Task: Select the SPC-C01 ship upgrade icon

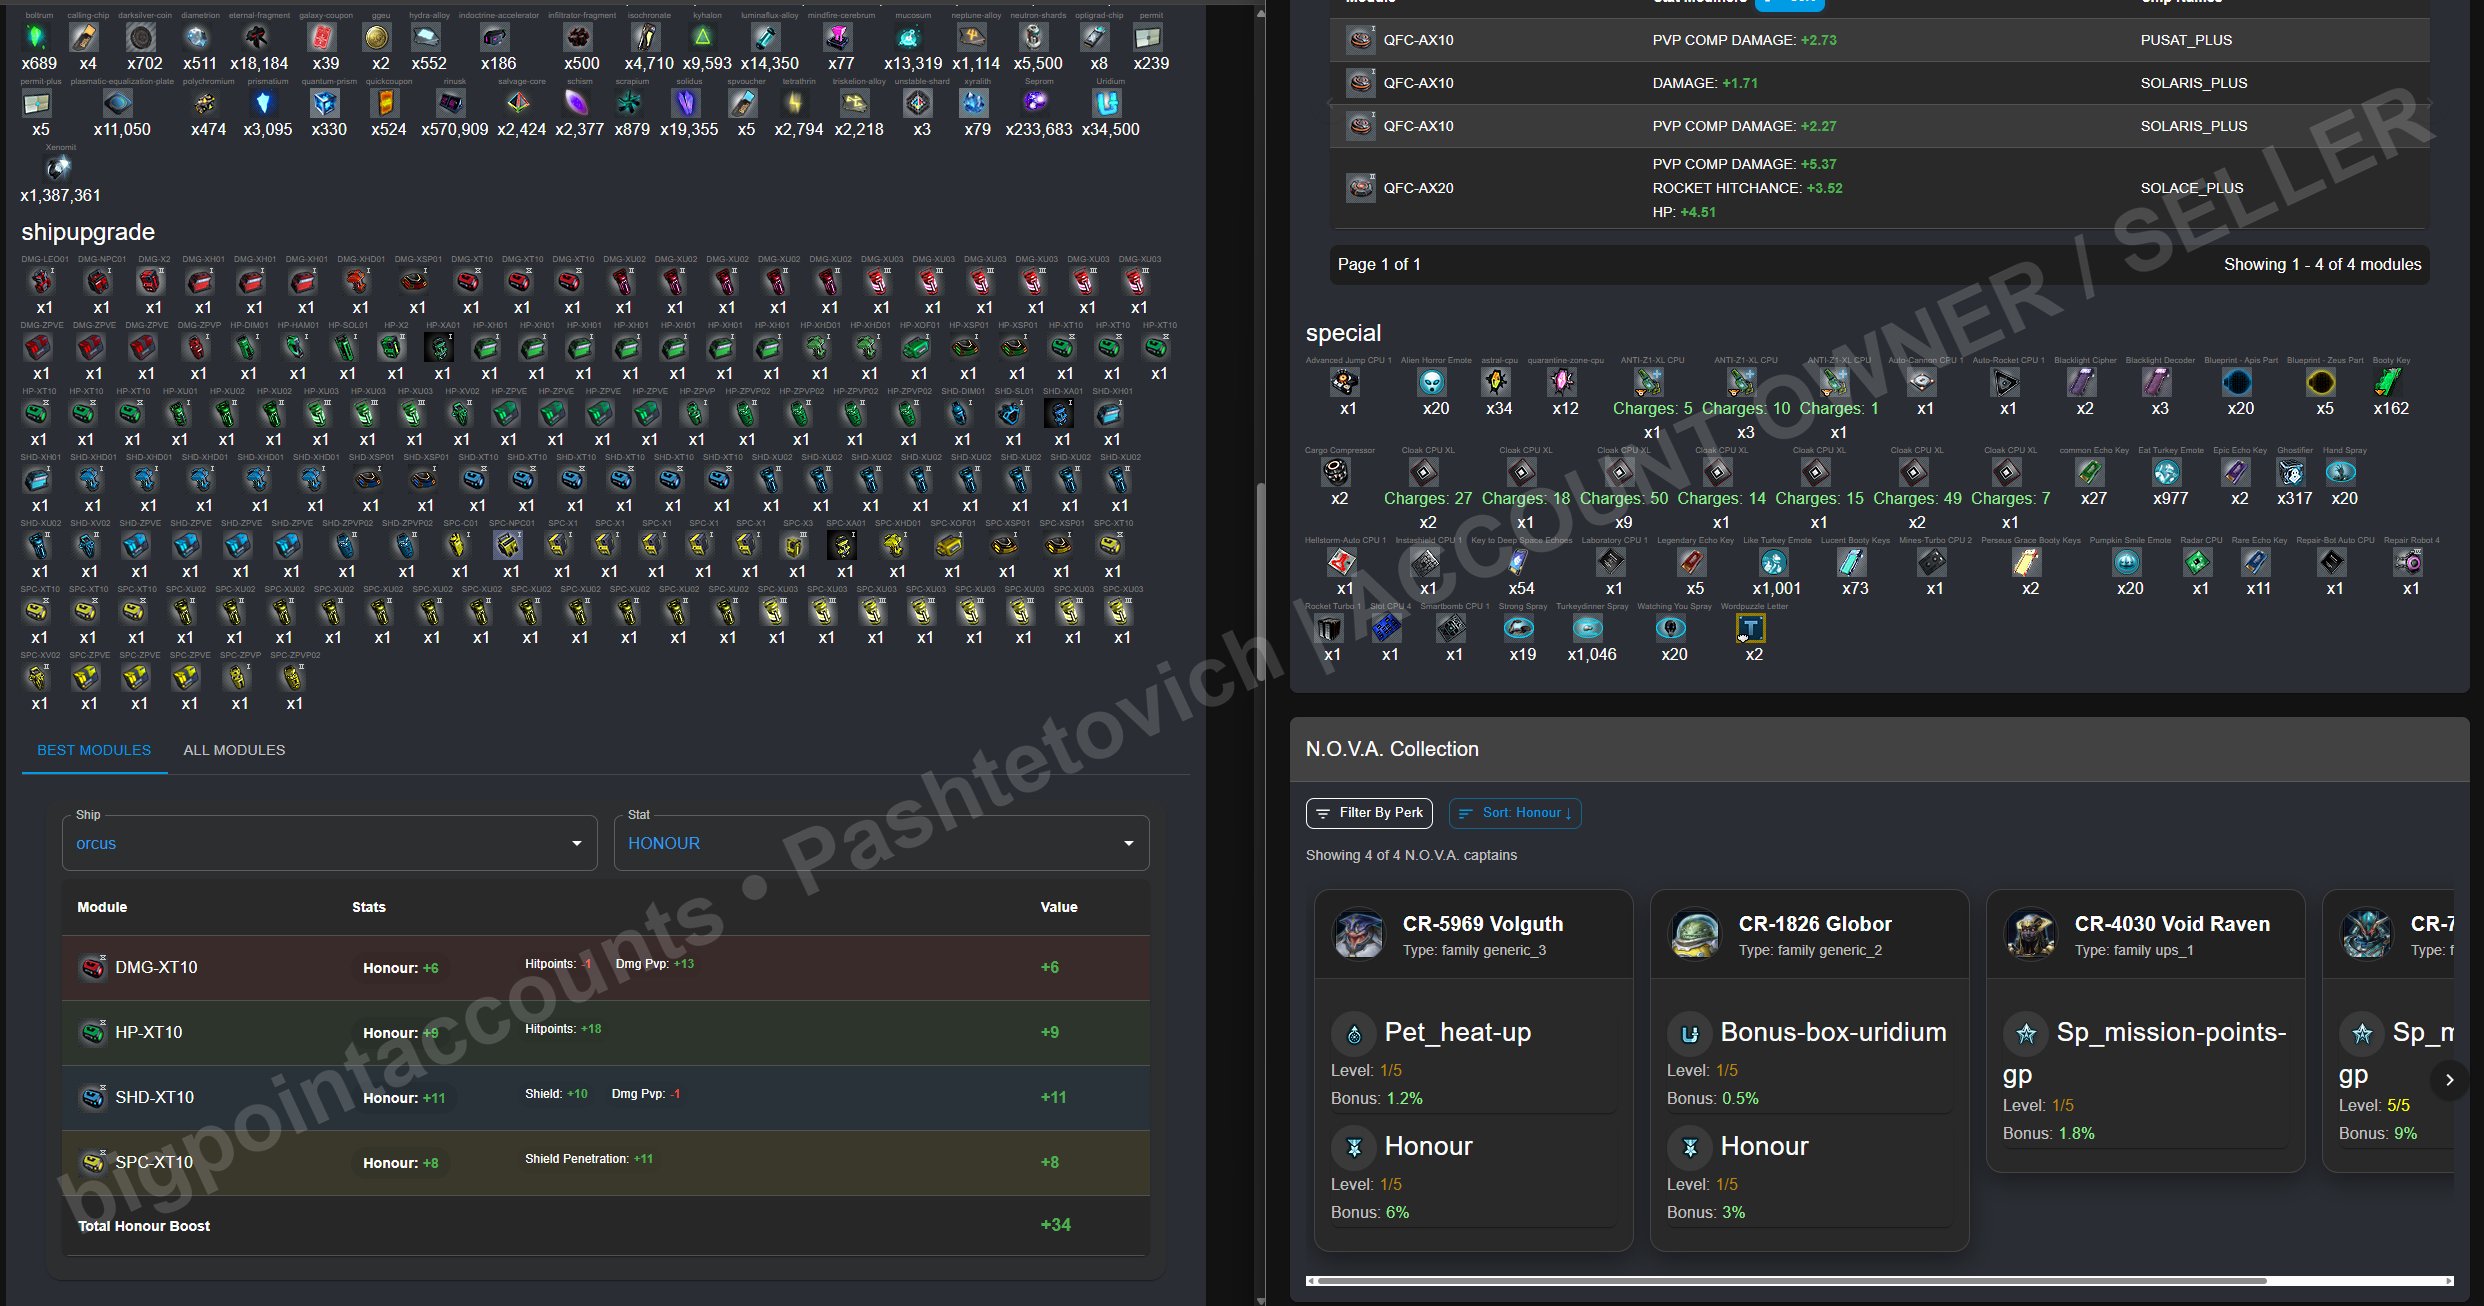Action: click(x=458, y=546)
